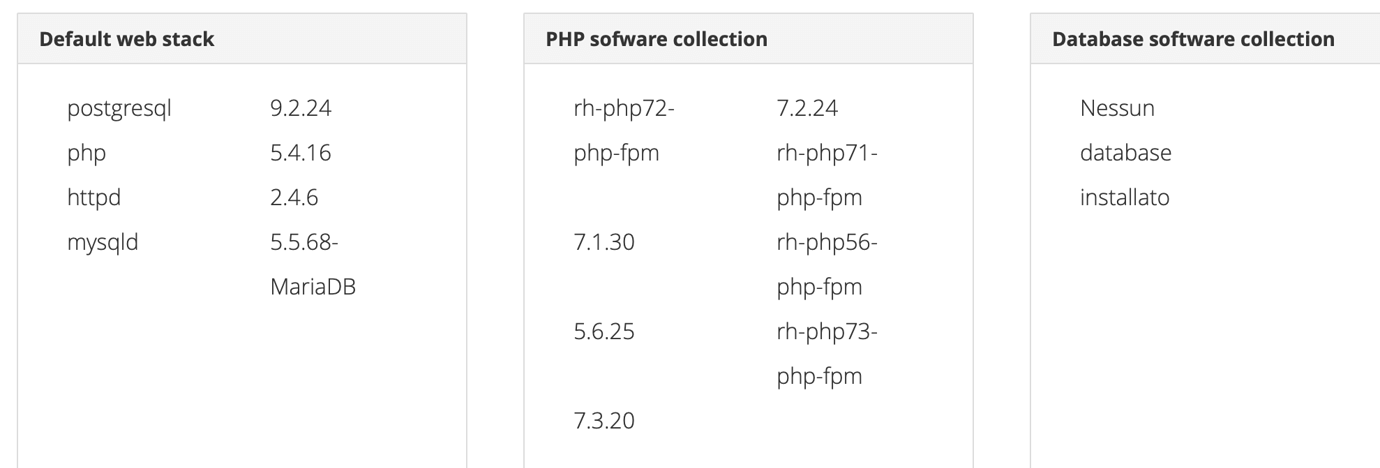
Task: Click version 7.3.20 text
Action: coord(604,421)
